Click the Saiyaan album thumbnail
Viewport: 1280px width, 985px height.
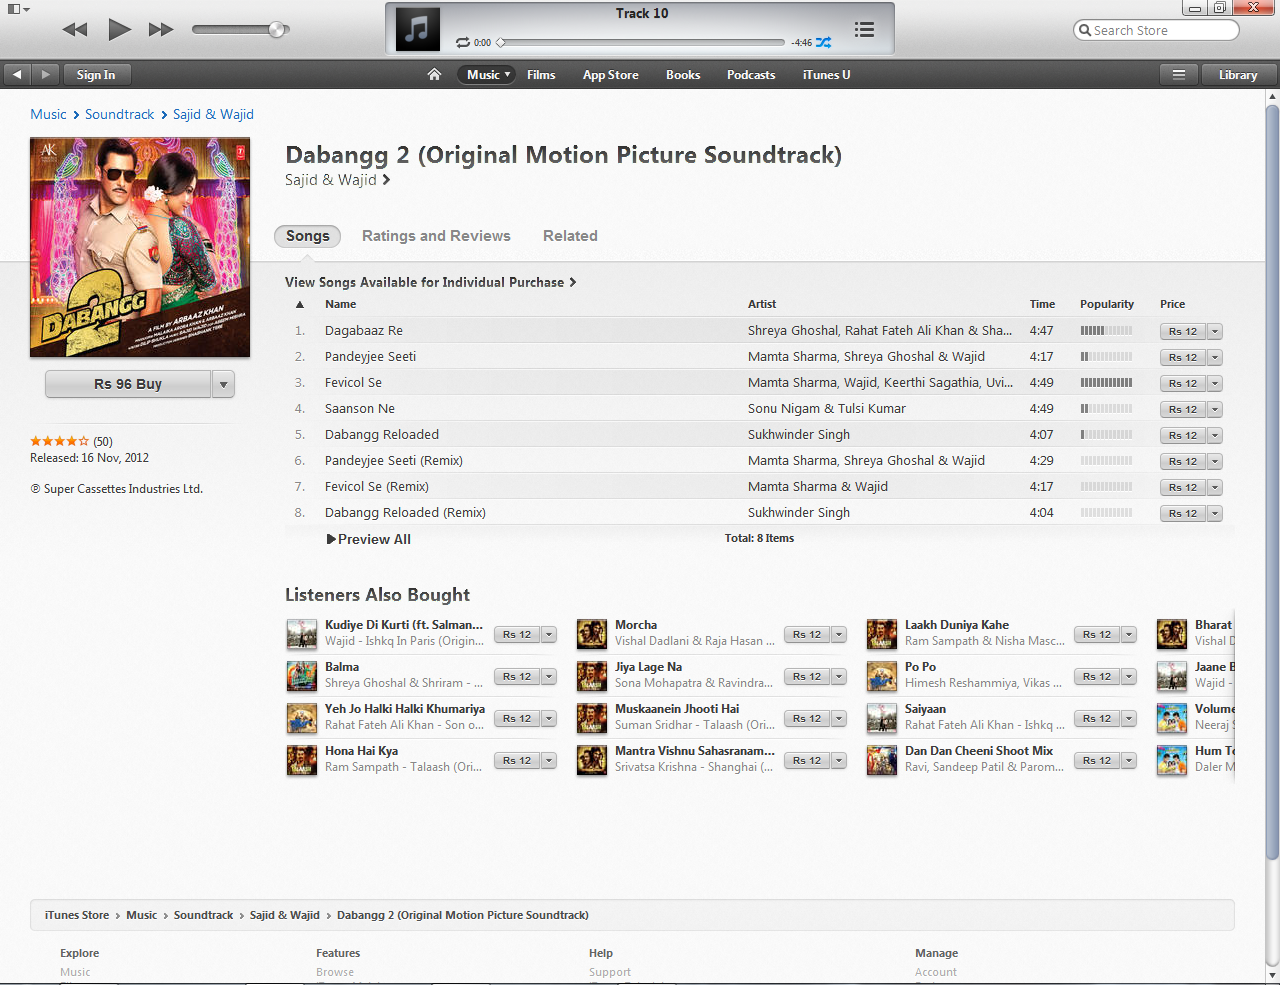[882, 718]
